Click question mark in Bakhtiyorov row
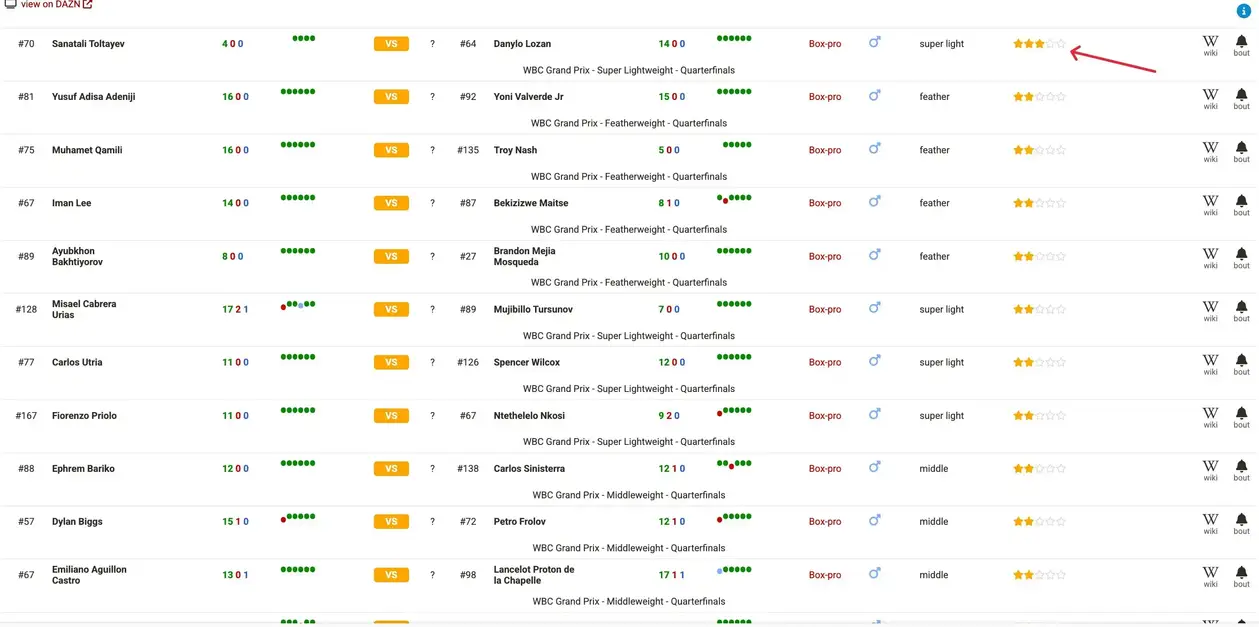The image size is (1259, 627). tap(432, 257)
